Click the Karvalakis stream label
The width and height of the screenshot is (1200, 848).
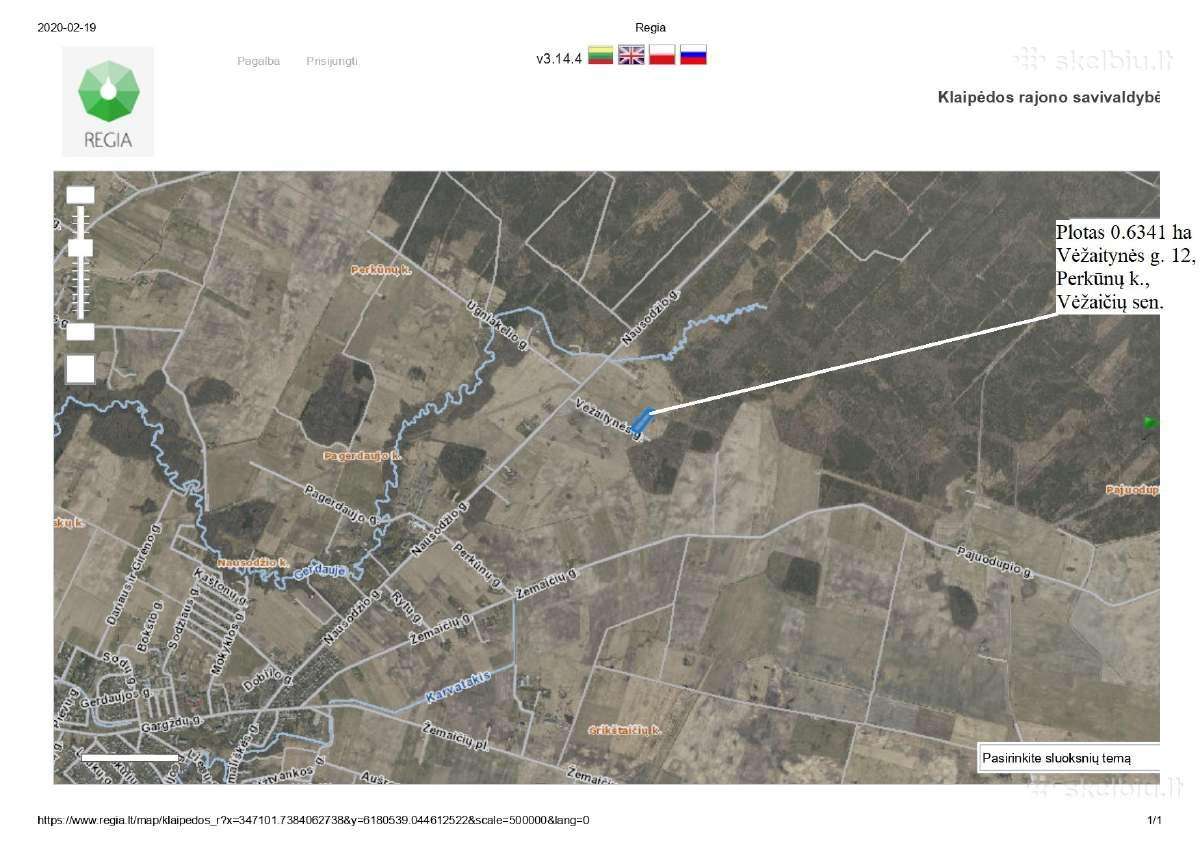[x=458, y=687]
